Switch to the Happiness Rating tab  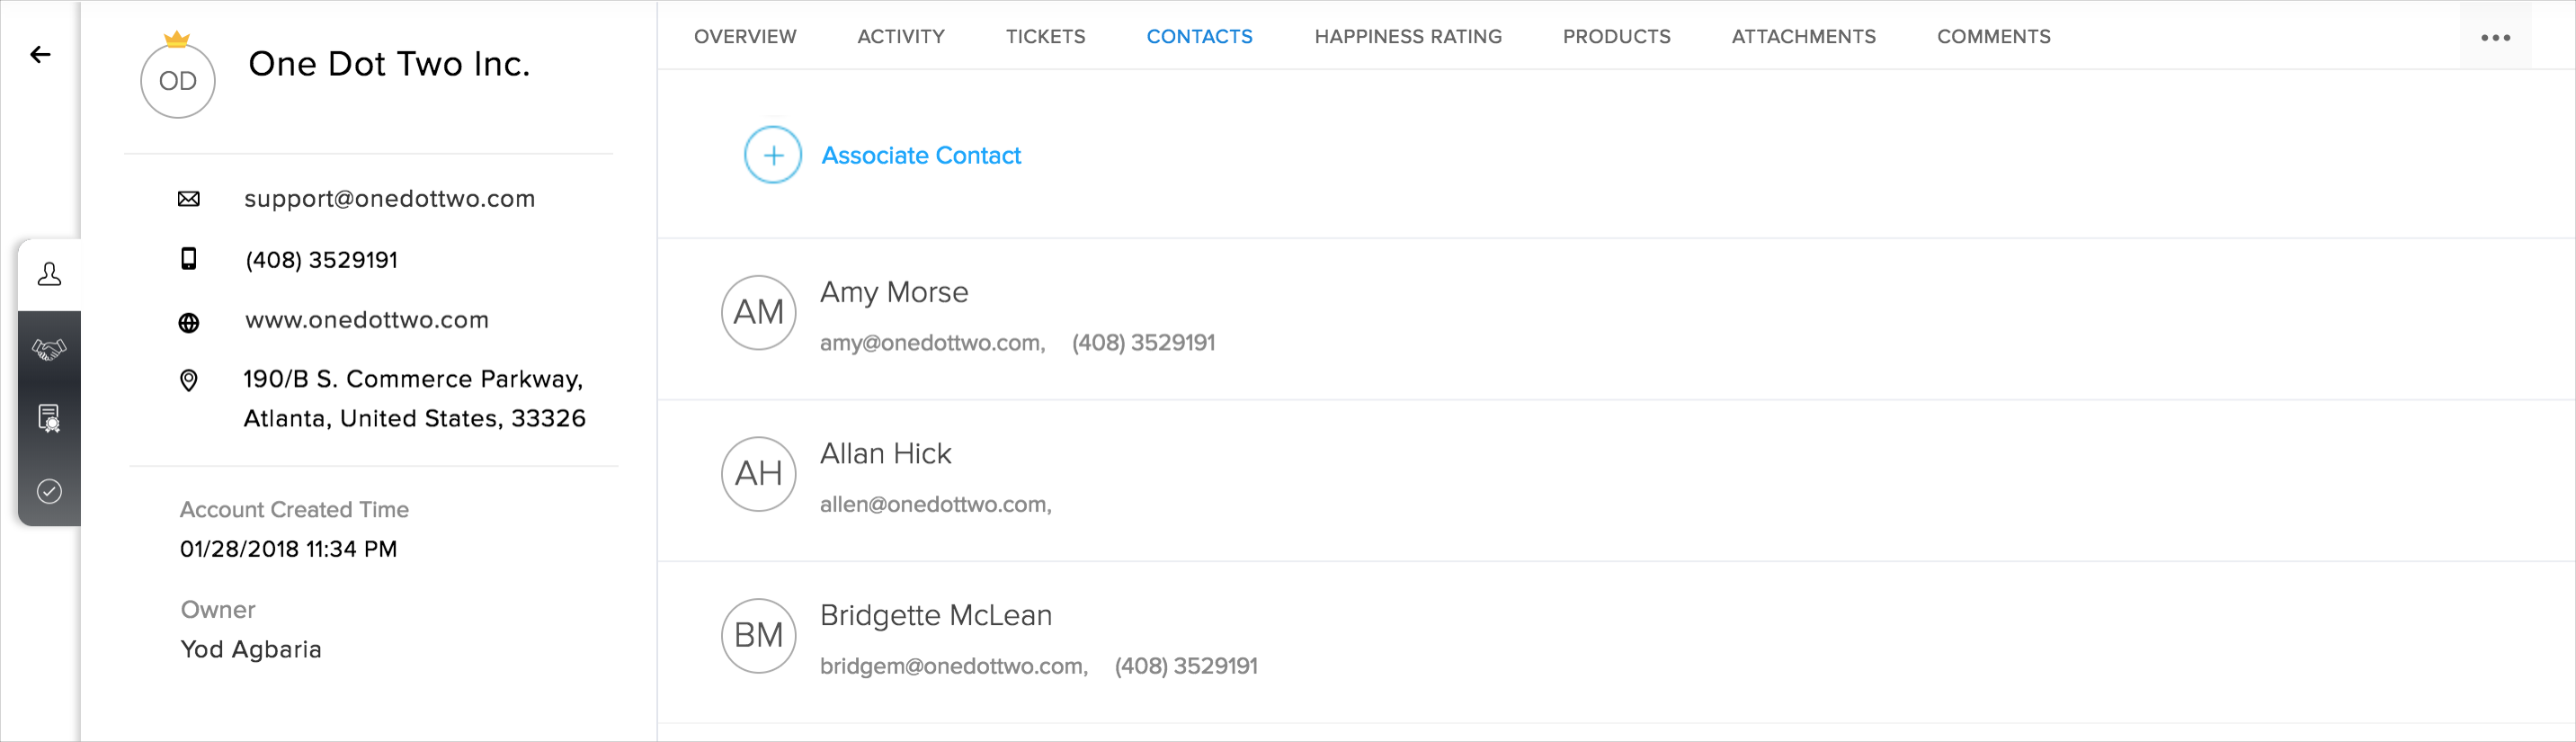point(1407,37)
